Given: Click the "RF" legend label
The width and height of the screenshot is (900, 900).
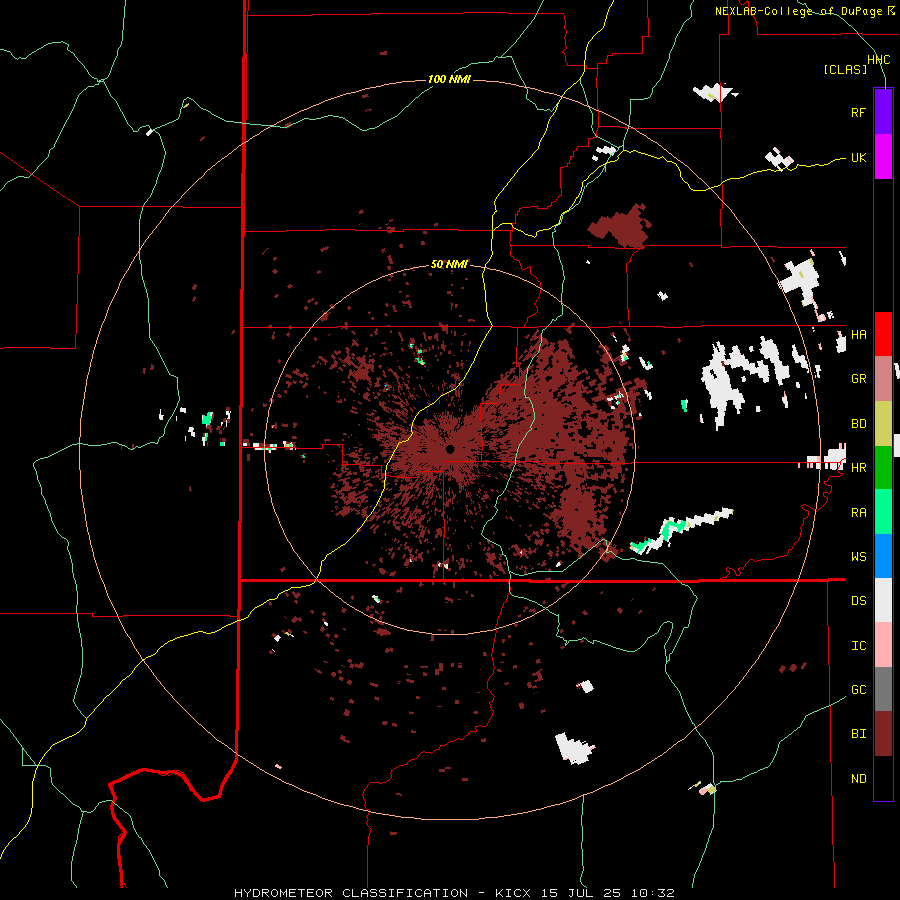Looking at the screenshot, I should tap(858, 112).
